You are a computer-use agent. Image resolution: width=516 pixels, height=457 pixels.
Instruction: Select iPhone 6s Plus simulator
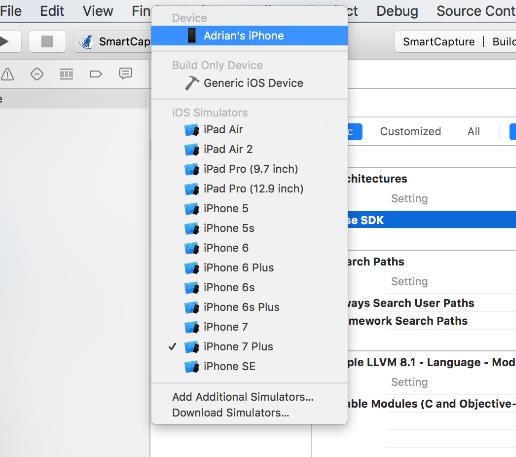coord(249,307)
